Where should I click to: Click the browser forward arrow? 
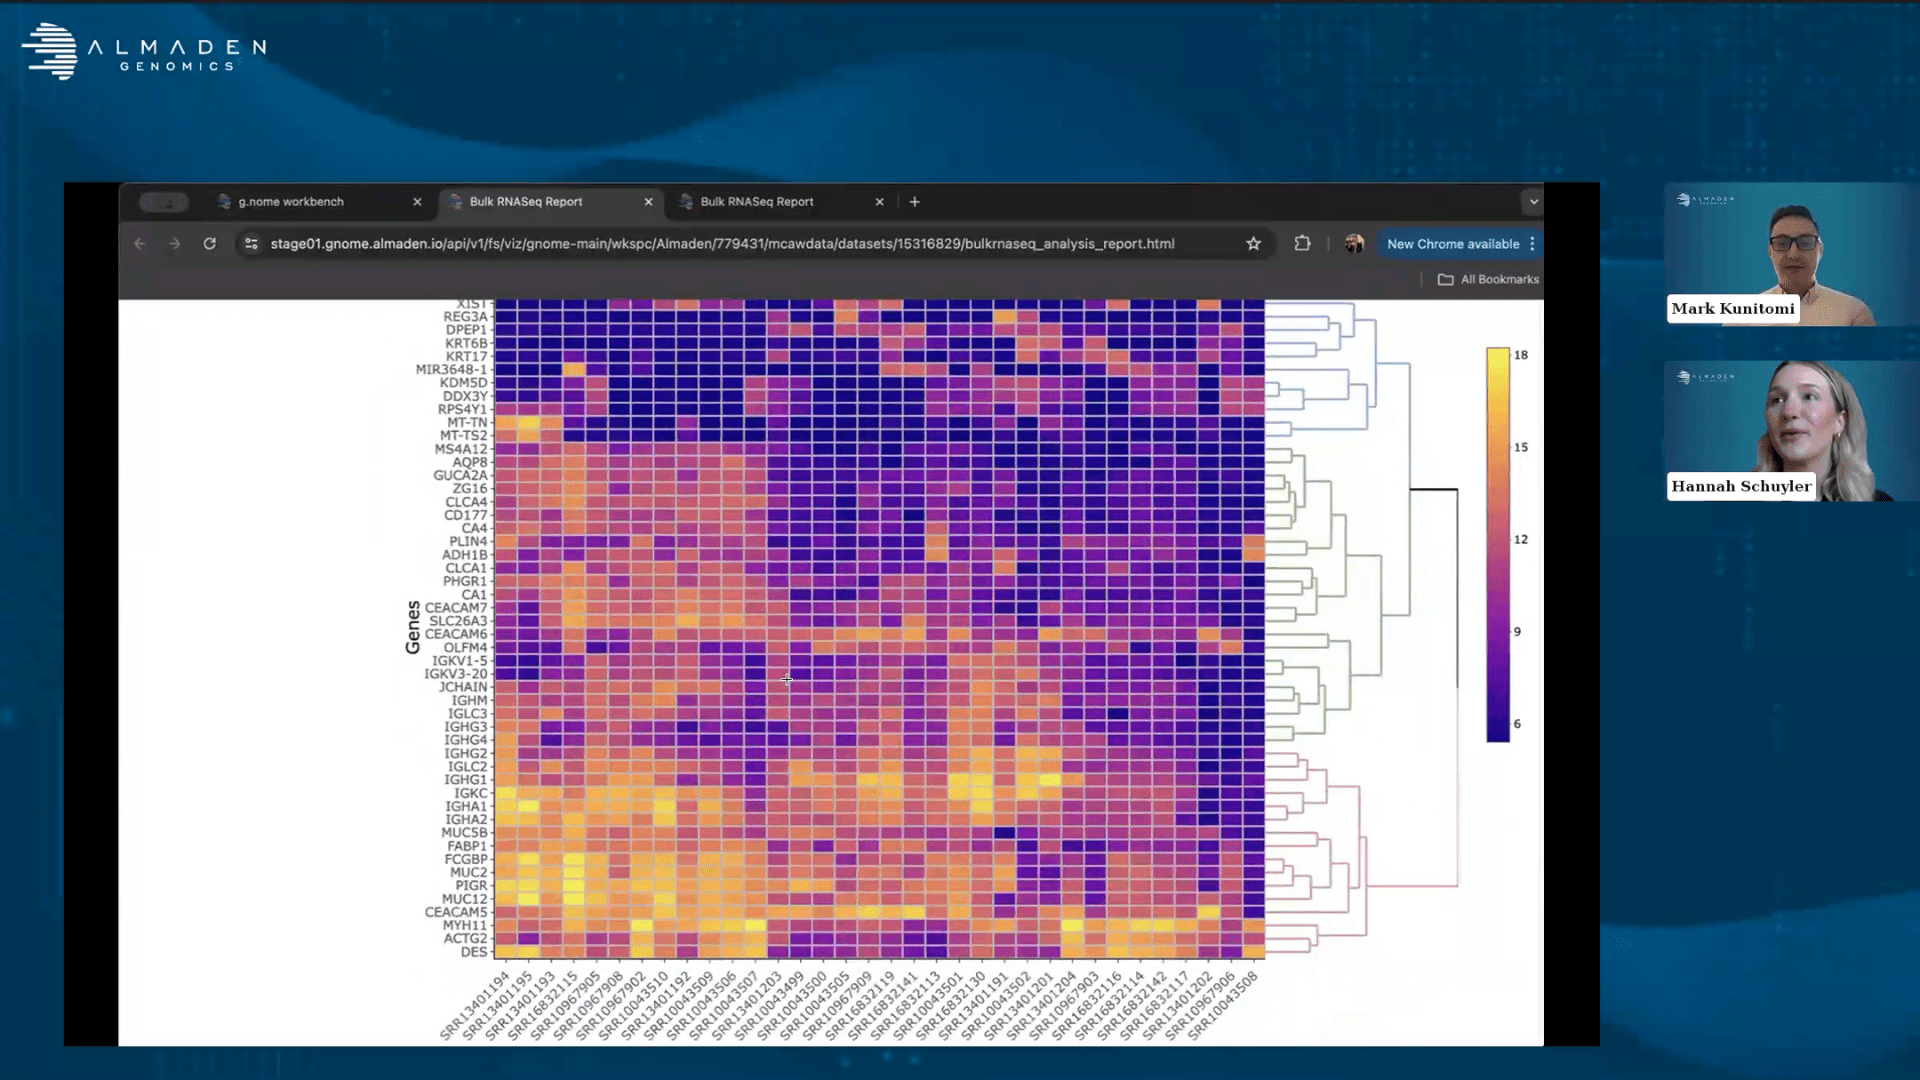[x=175, y=244]
